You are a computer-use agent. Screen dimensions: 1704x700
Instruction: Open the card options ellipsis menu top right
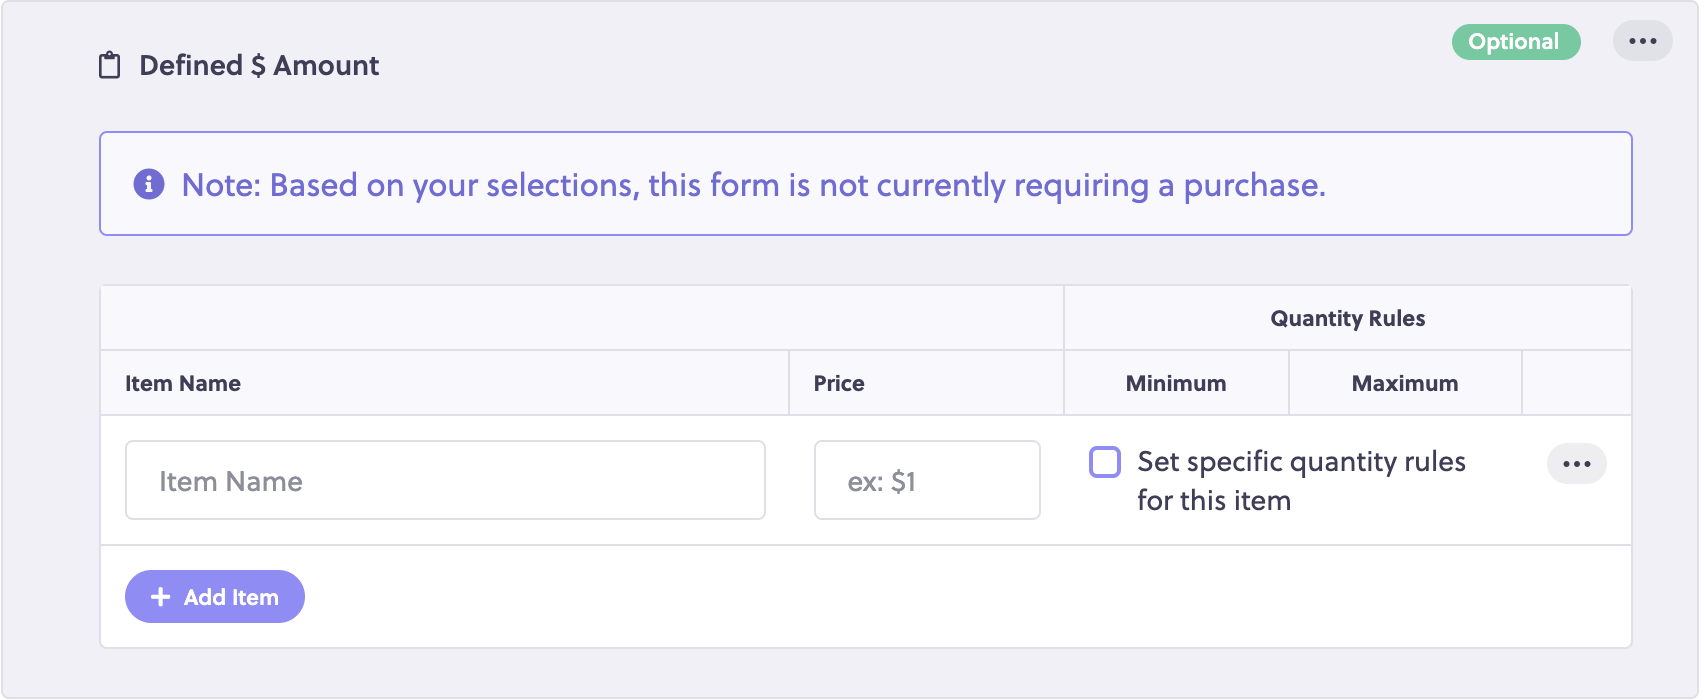pyautogui.click(x=1643, y=41)
